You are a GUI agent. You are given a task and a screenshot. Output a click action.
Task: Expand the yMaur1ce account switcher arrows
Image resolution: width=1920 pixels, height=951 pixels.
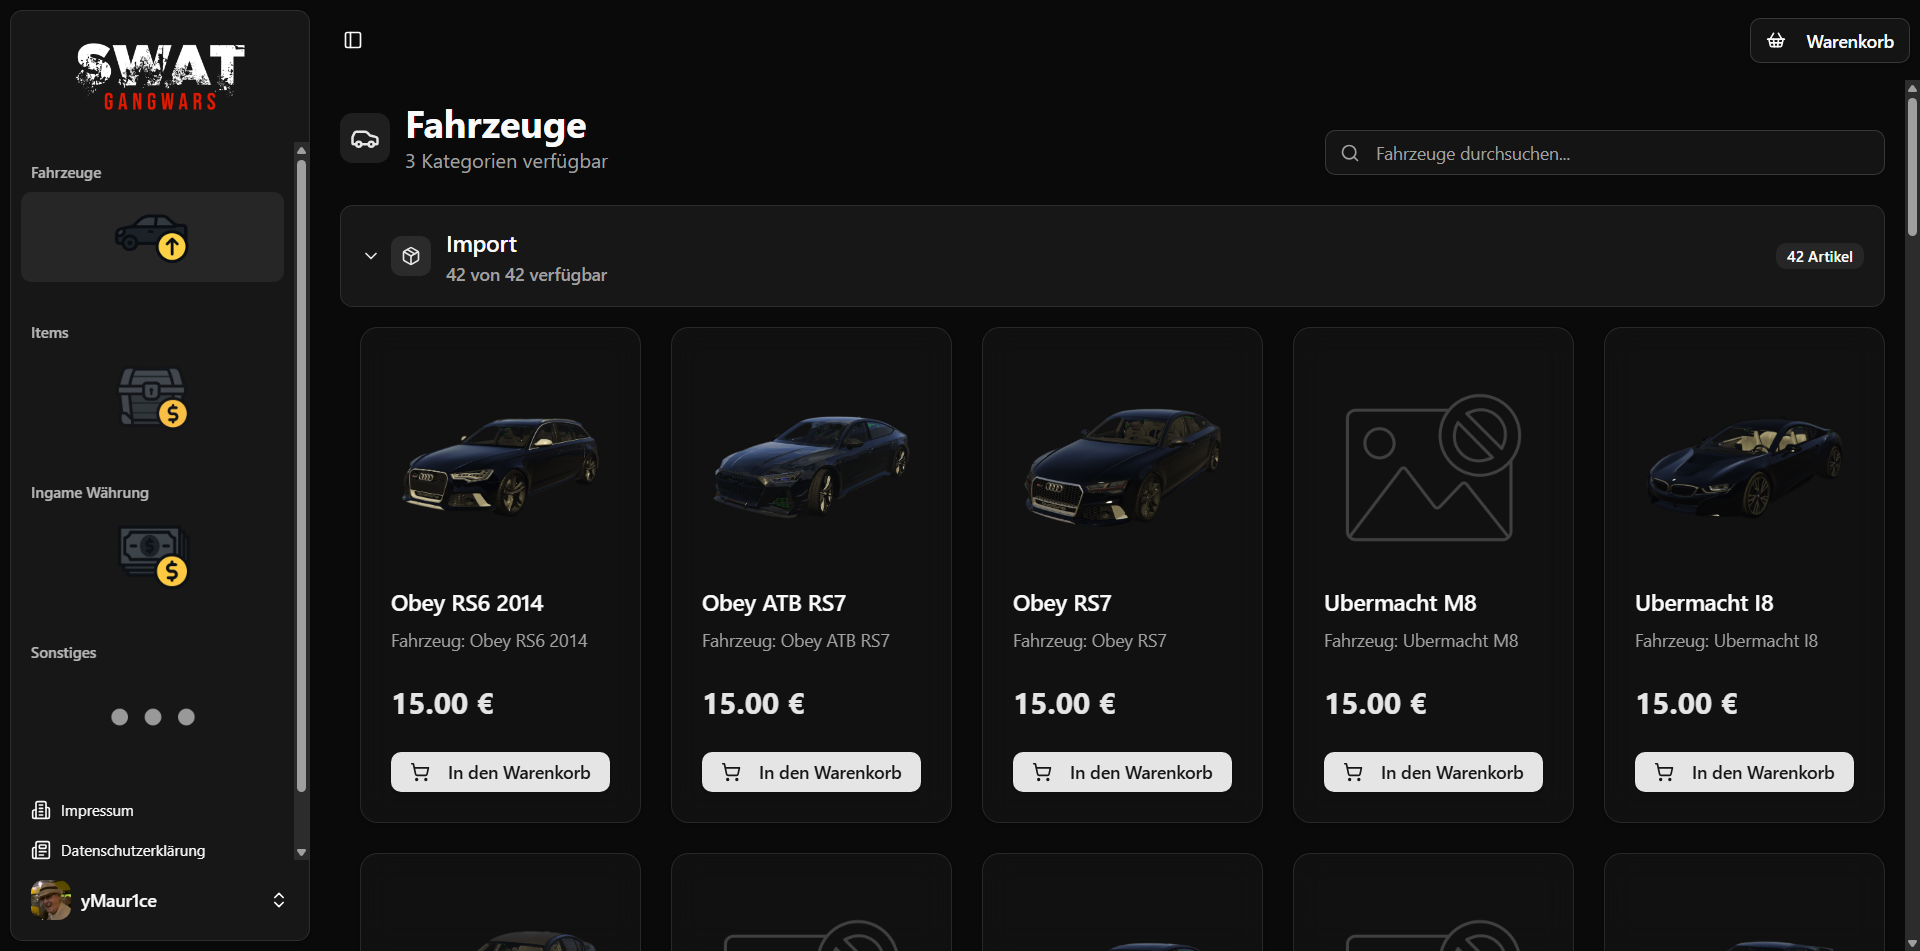[279, 900]
